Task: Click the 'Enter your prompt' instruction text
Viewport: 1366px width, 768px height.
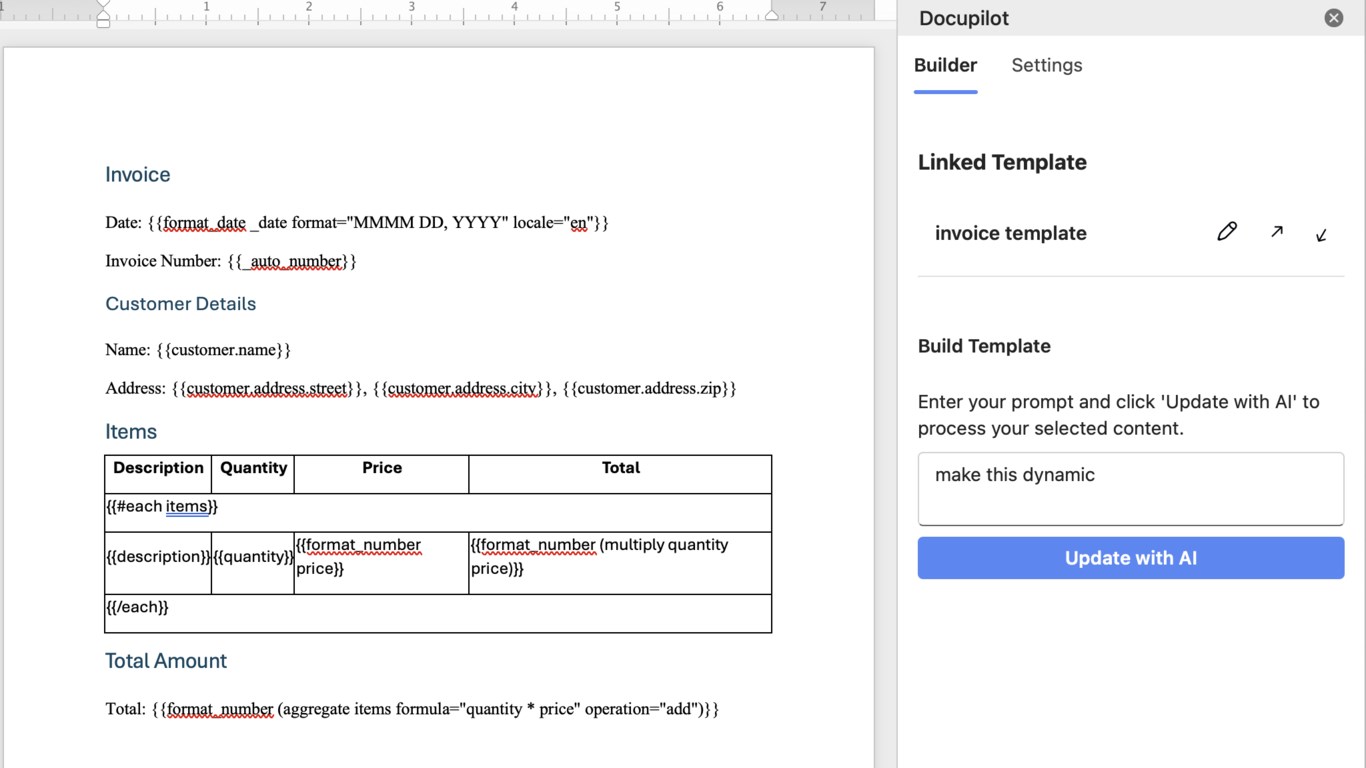Action: pos(1119,415)
